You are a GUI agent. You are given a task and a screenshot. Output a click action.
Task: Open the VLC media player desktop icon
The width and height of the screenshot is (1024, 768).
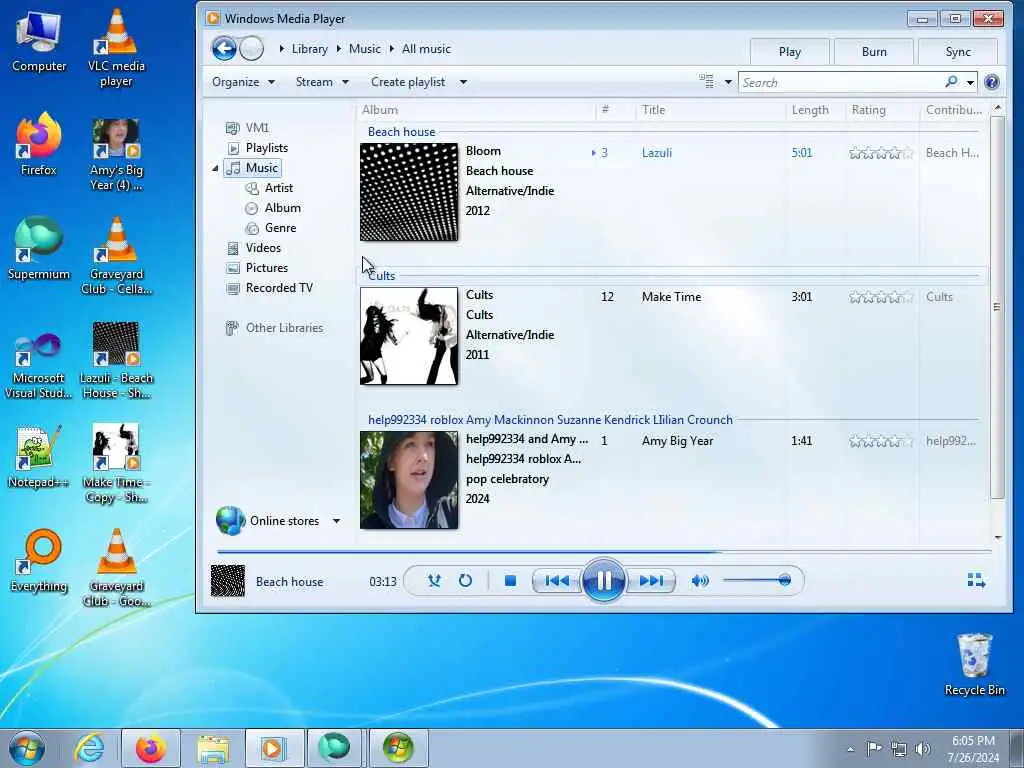click(116, 47)
